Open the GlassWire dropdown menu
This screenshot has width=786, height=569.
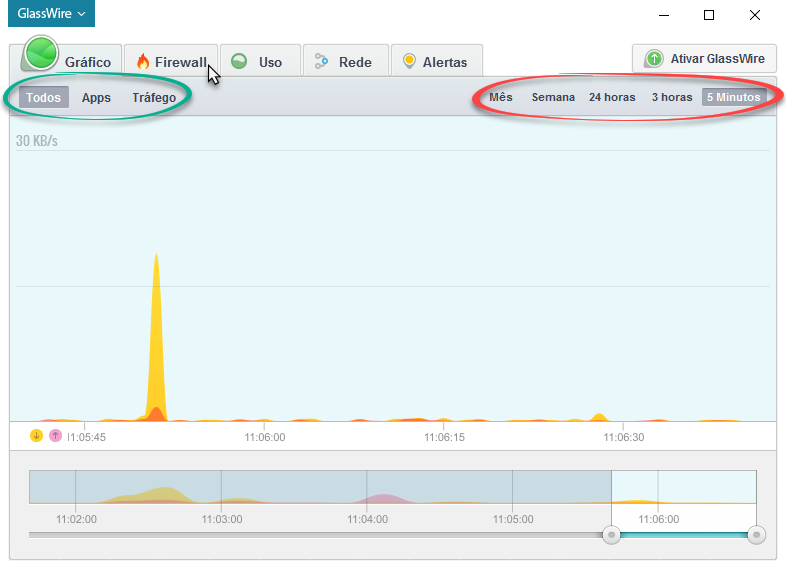click(x=51, y=14)
